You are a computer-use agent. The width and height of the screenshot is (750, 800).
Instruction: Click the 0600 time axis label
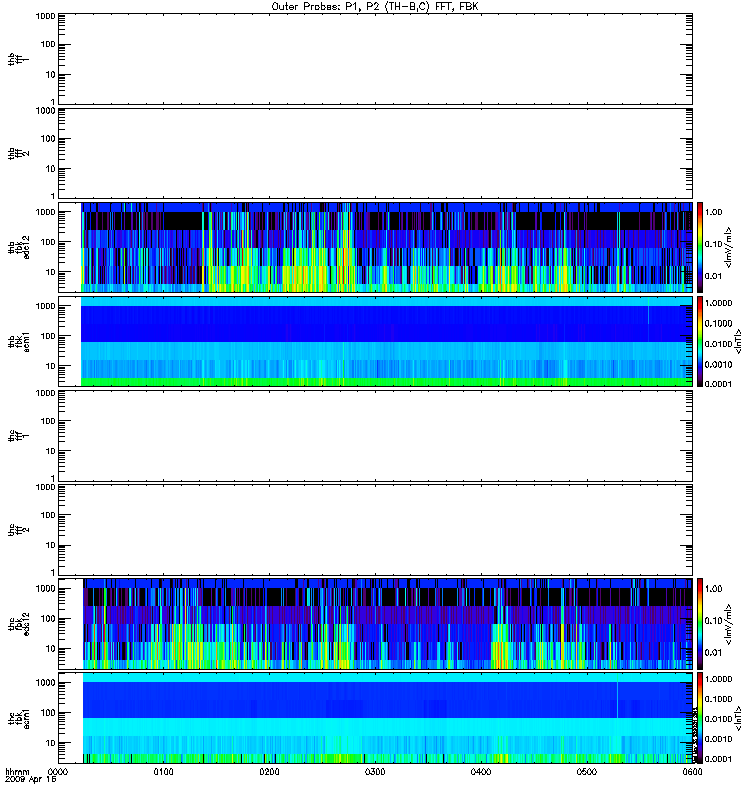click(x=692, y=772)
